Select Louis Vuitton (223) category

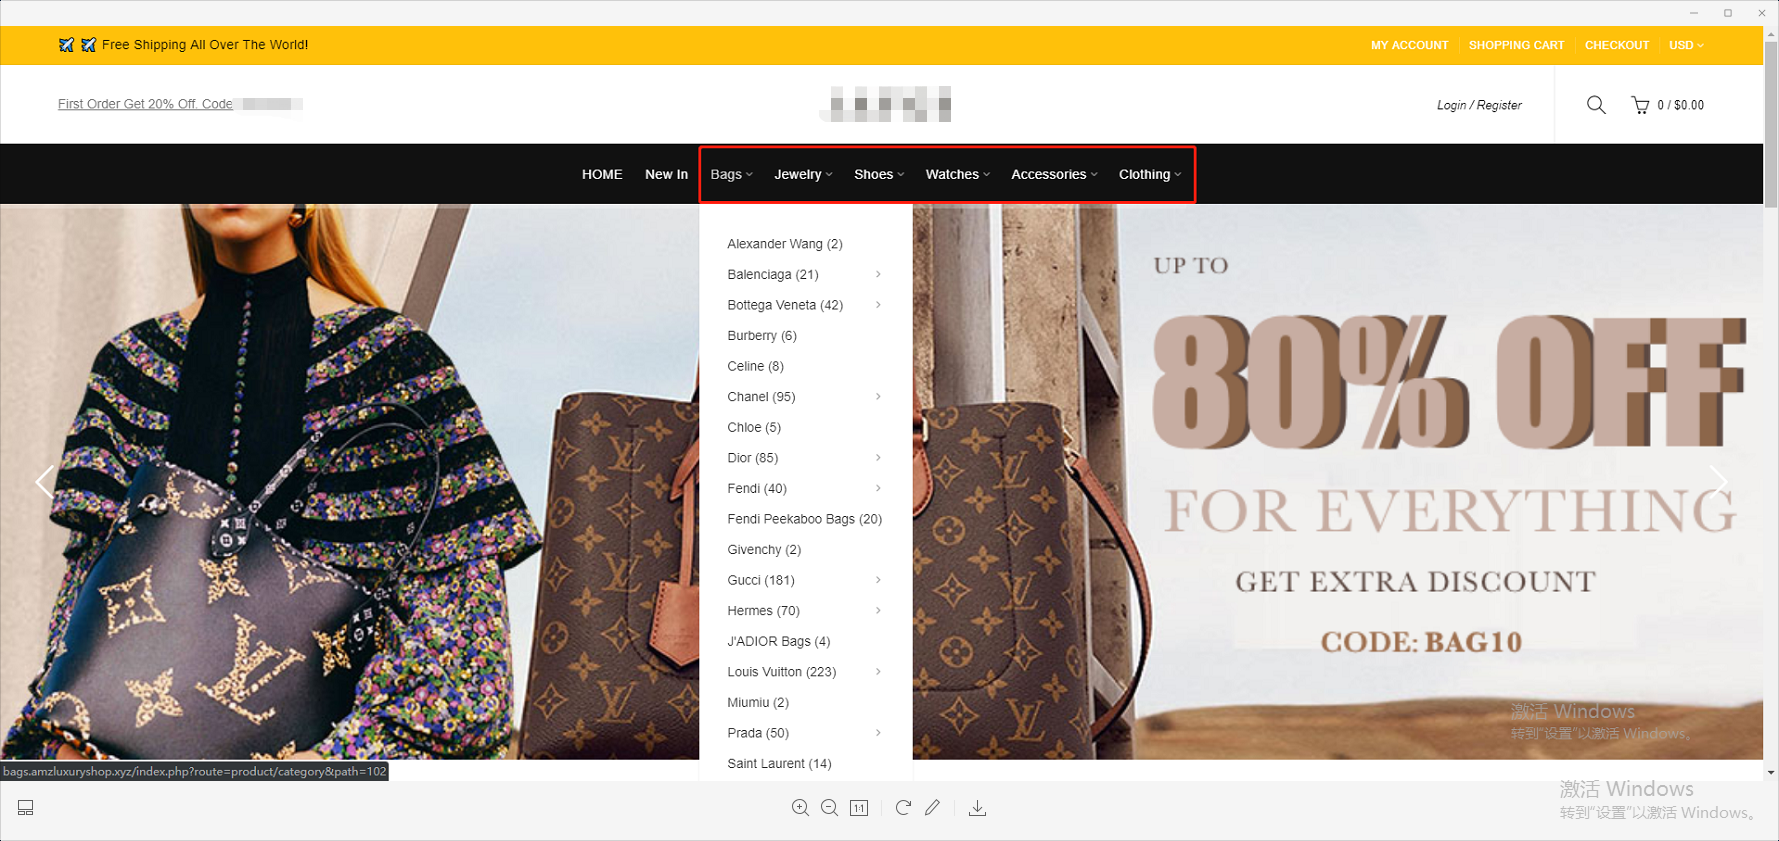782,672
